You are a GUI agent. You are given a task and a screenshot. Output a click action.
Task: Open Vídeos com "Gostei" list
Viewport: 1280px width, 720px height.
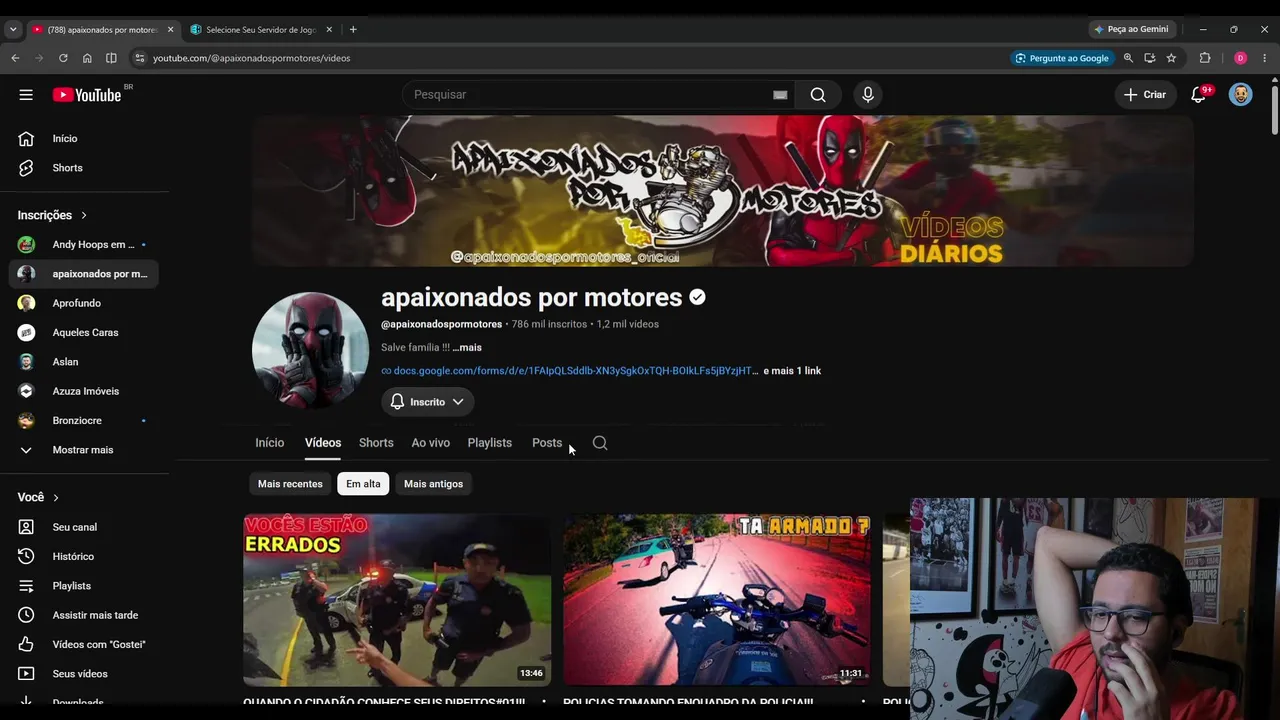click(84, 644)
